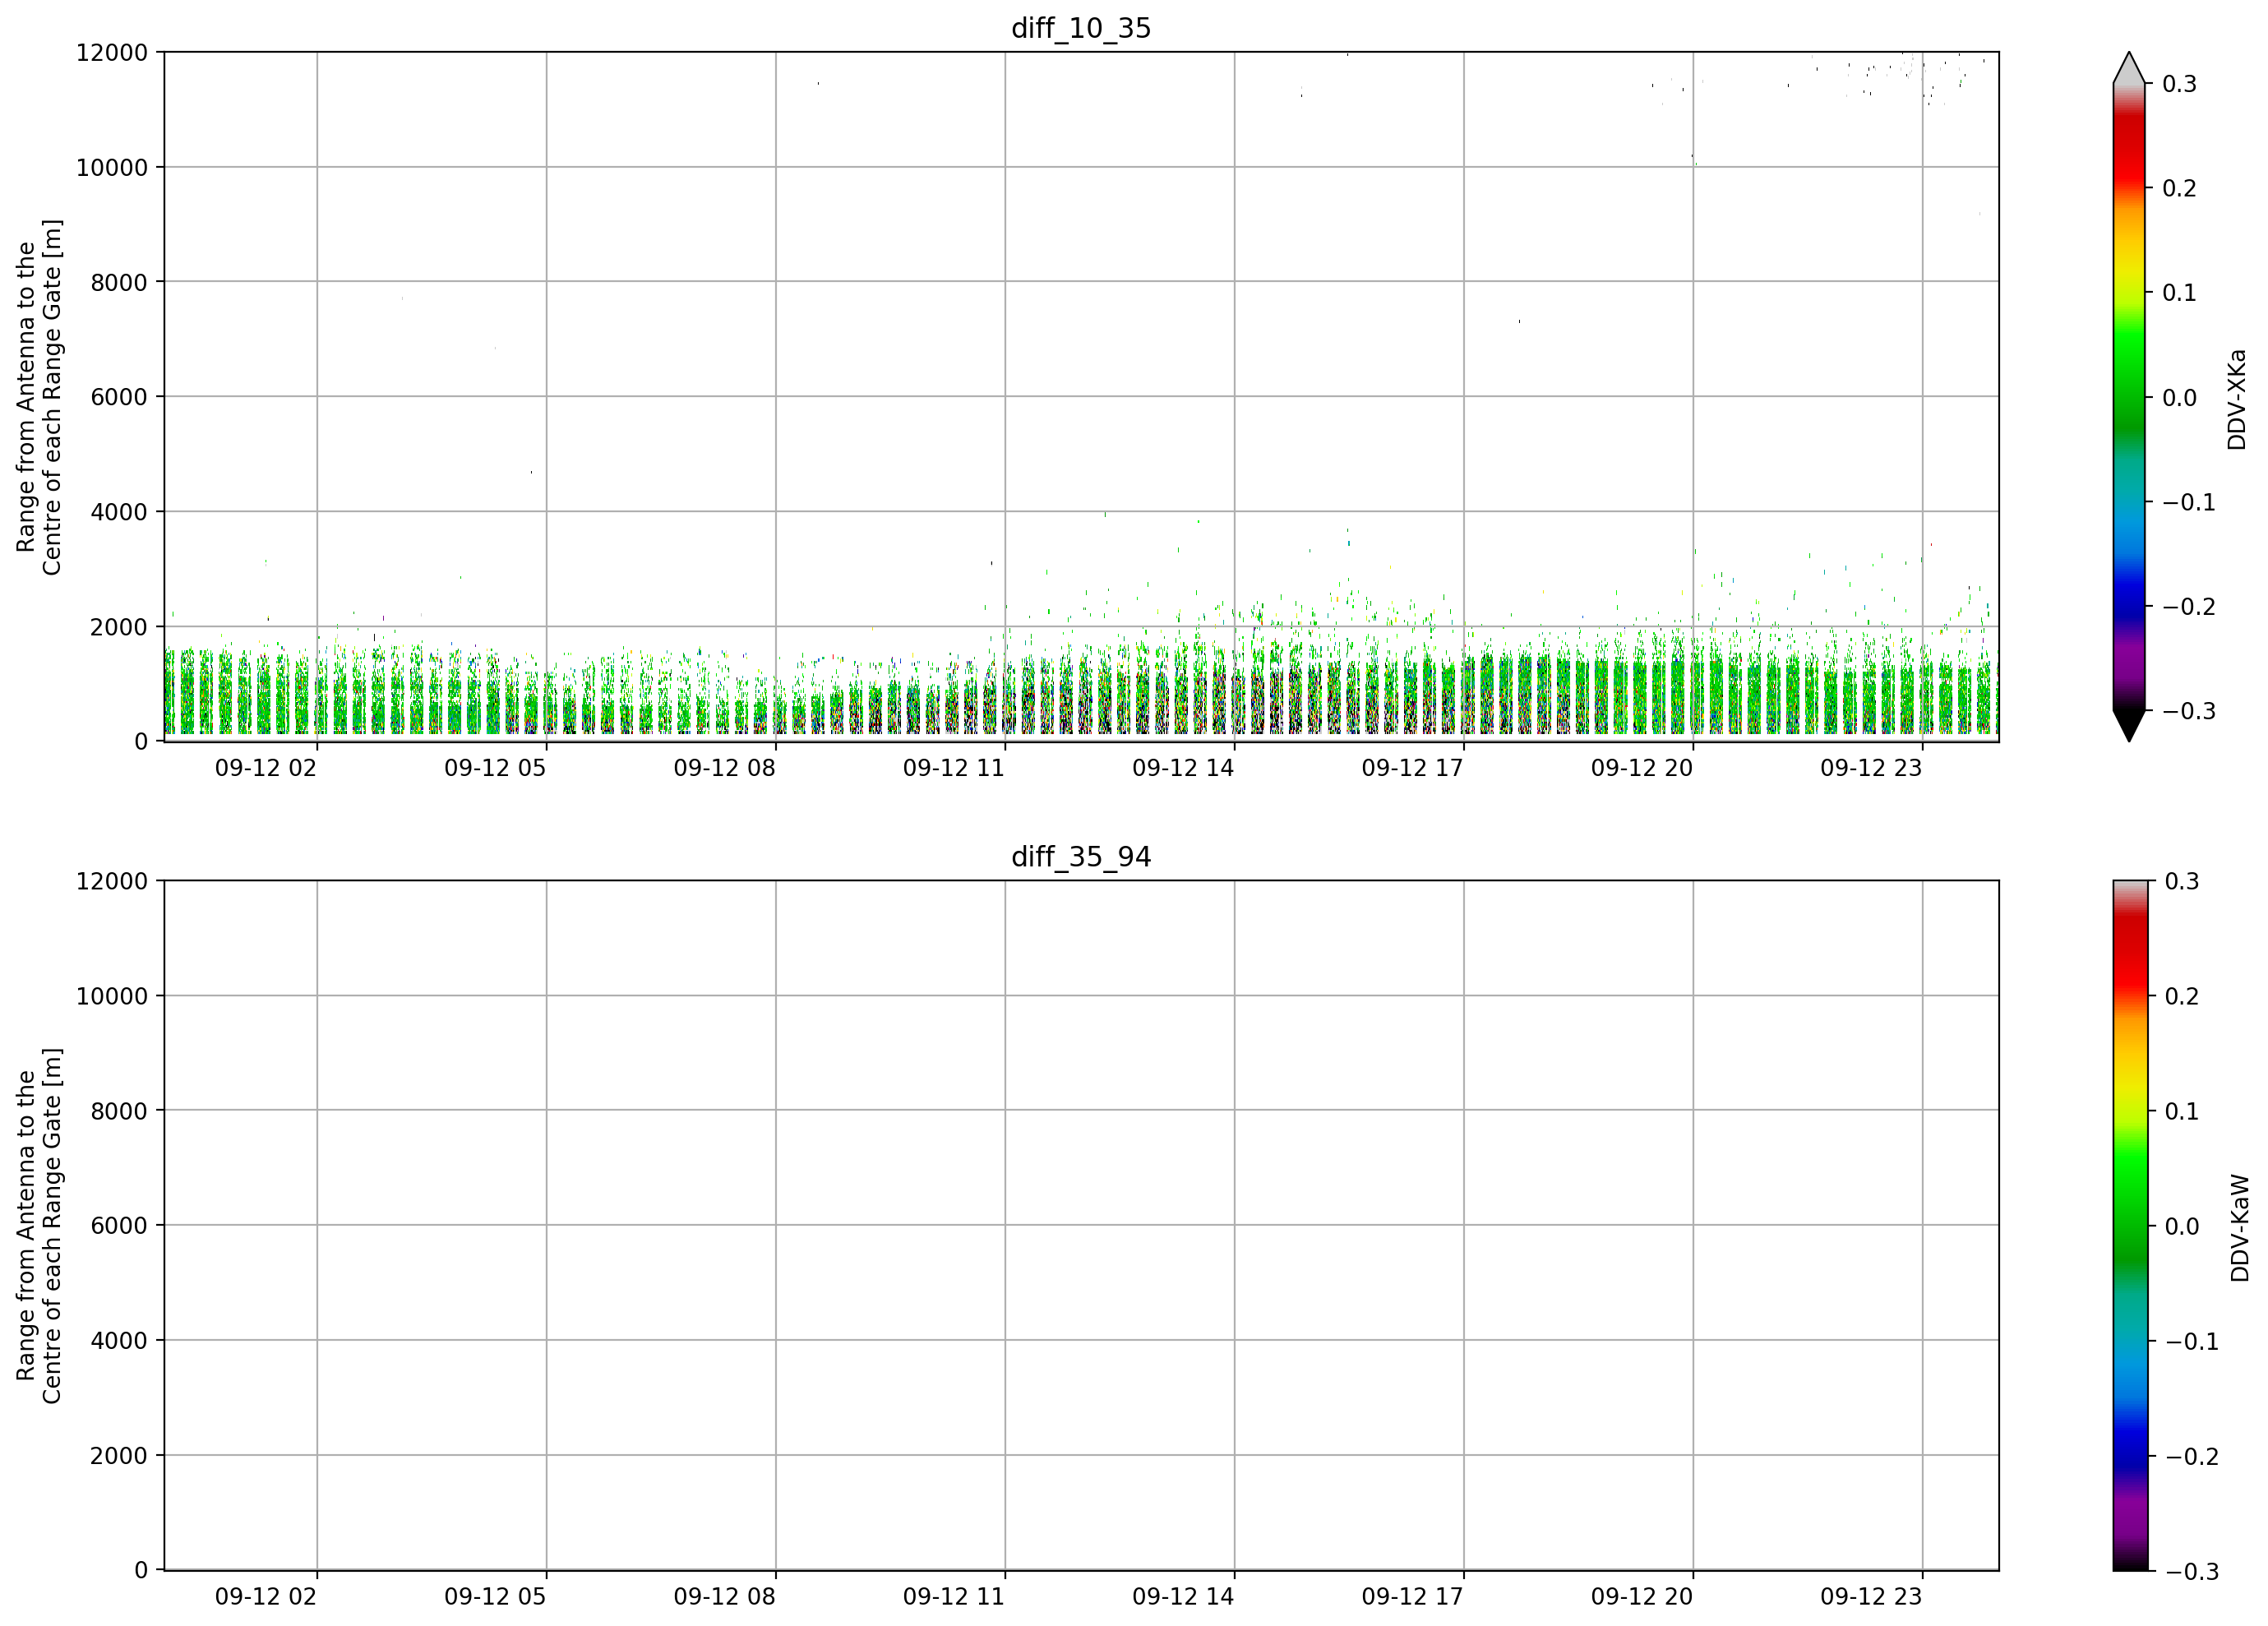Image resolution: width=2268 pixels, height=1626 pixels.
Task: Click the 6000 y-tick of diff_10_35 plot
Action: pos(119,397)
